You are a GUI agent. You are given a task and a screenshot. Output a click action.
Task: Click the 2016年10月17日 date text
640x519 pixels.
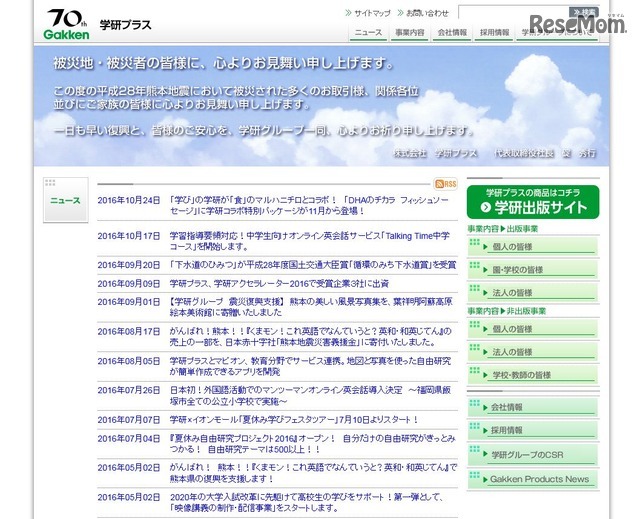129,236
